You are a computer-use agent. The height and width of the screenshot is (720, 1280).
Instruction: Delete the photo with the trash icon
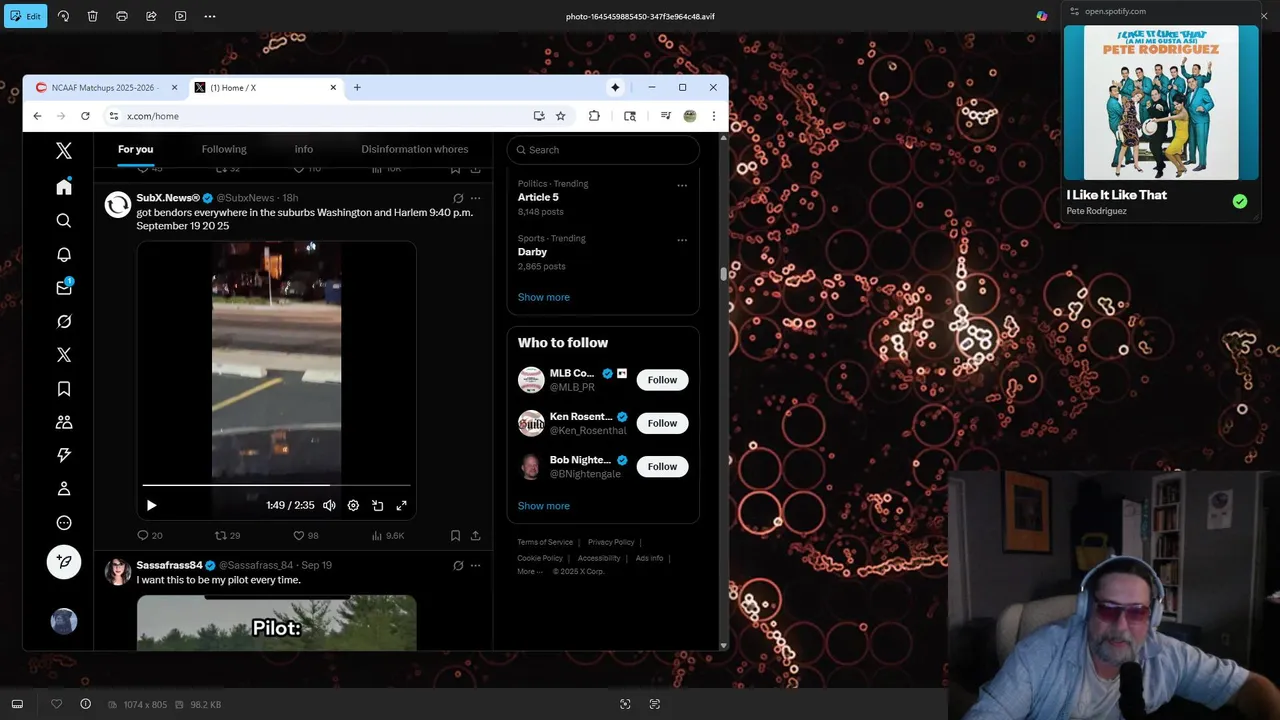(92, 16)
